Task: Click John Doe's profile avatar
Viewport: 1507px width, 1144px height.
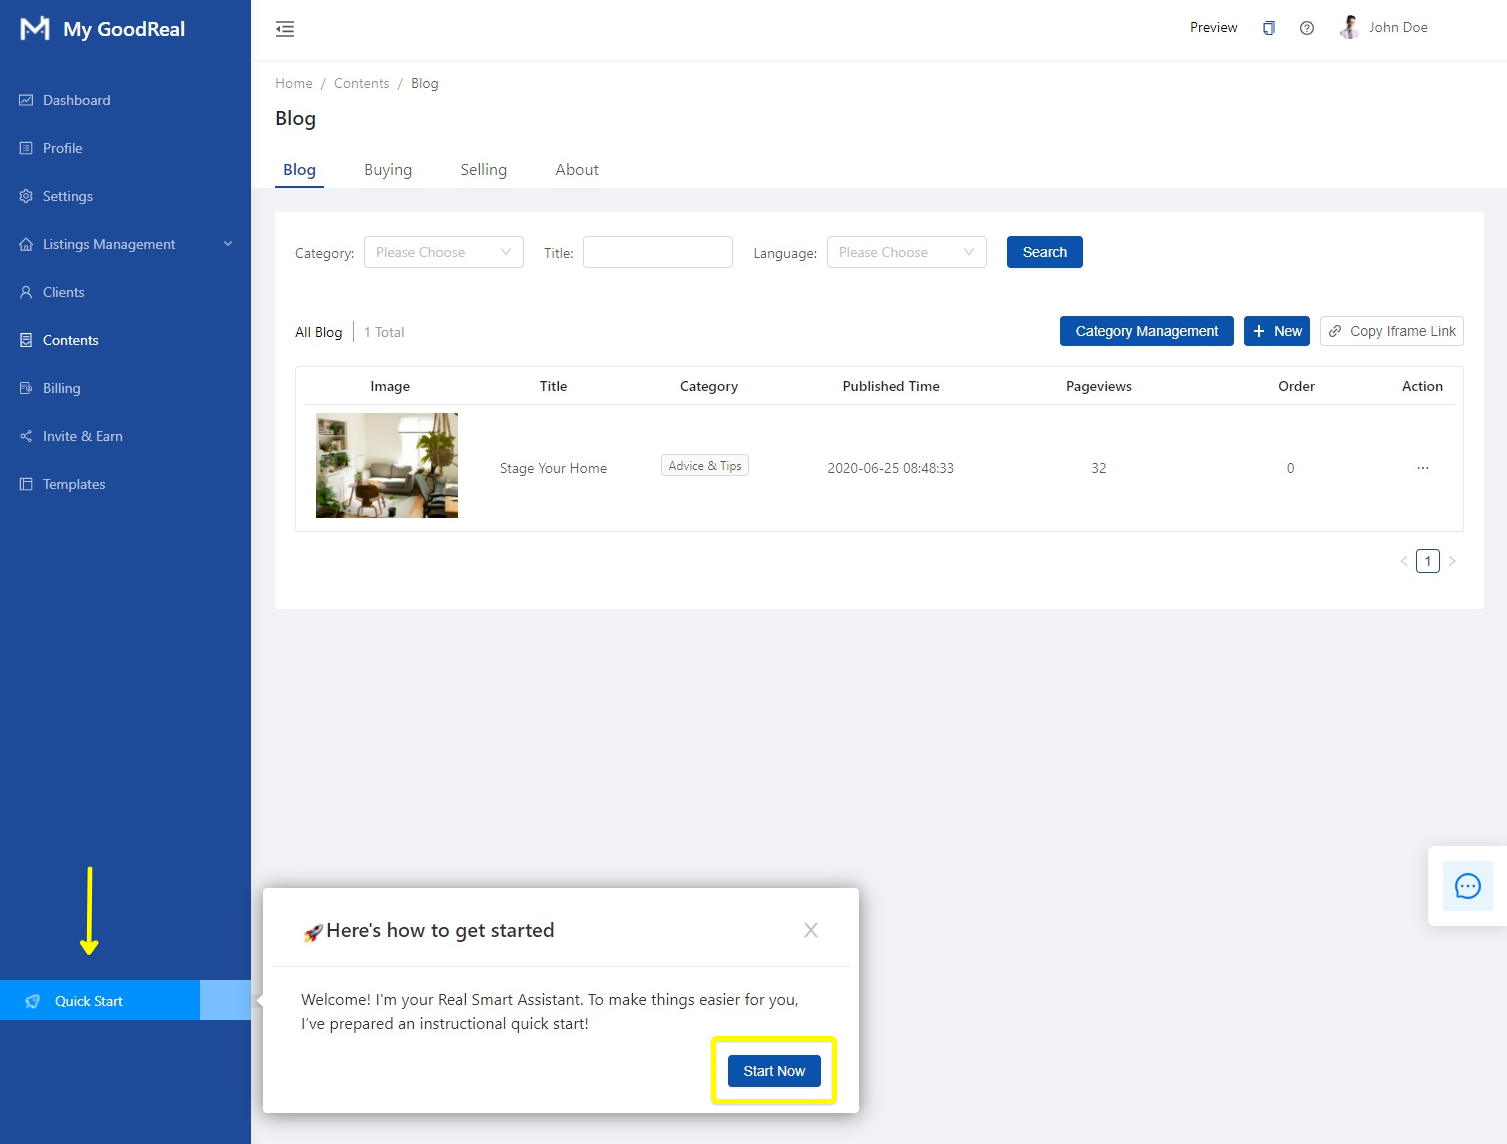Action: pos(1349,28)
